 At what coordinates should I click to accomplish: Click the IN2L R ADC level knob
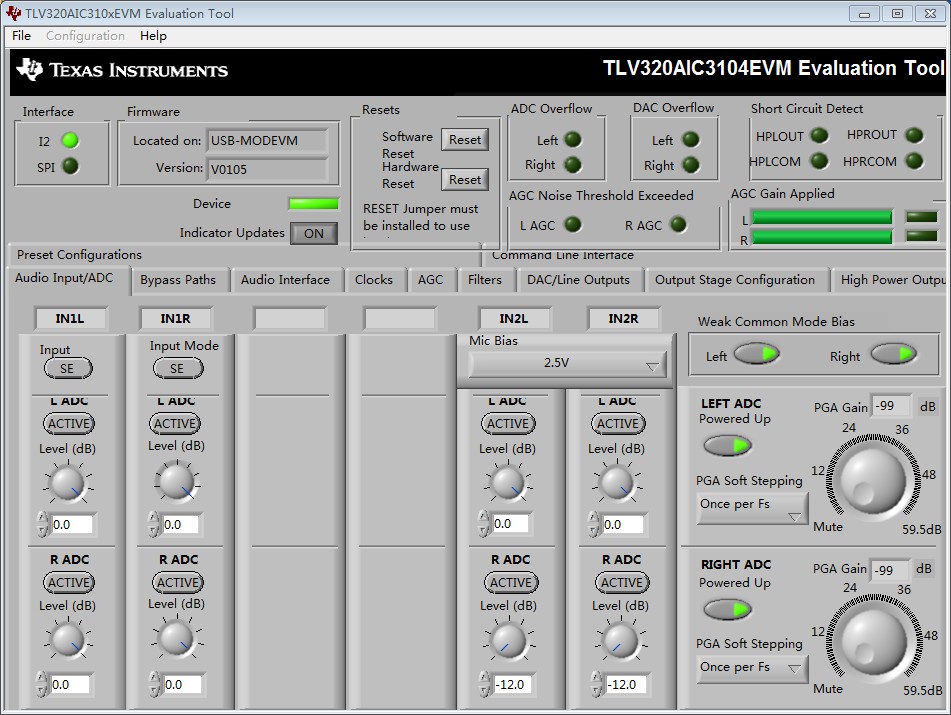tap(508, 640)
